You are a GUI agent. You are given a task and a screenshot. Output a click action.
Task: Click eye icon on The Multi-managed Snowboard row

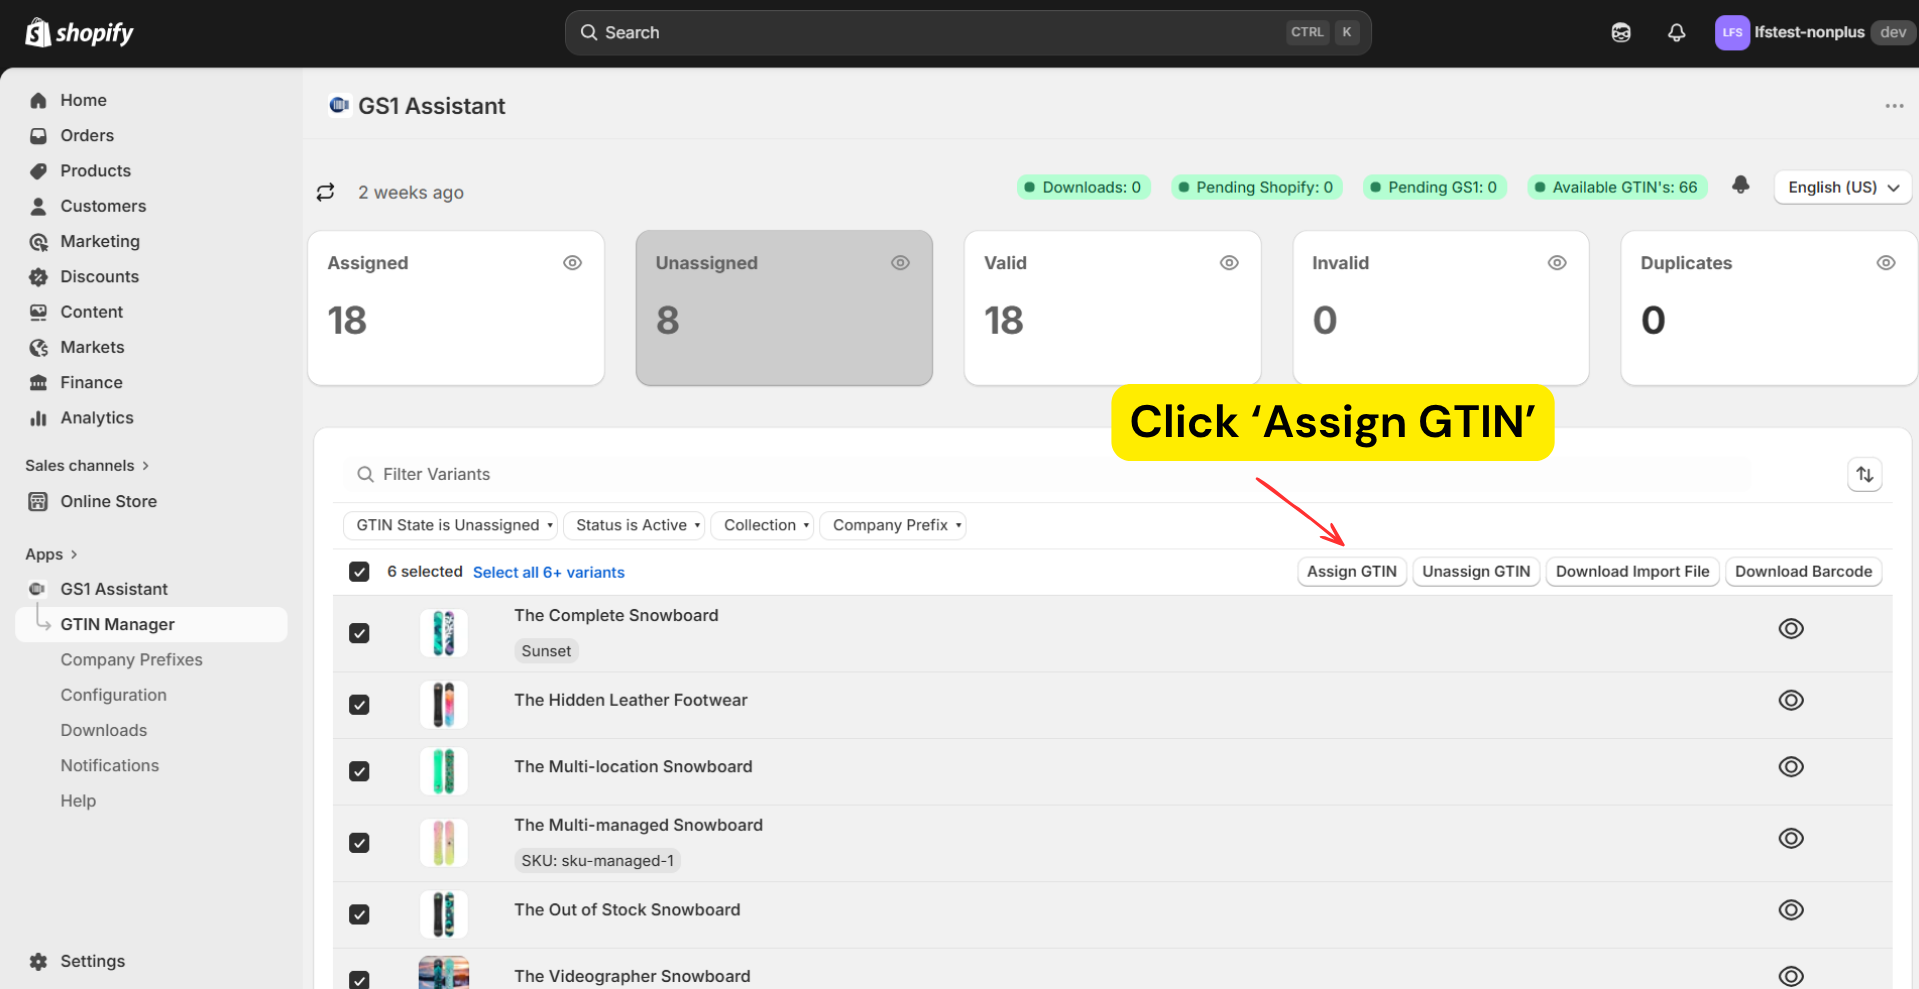[1791, 838]
